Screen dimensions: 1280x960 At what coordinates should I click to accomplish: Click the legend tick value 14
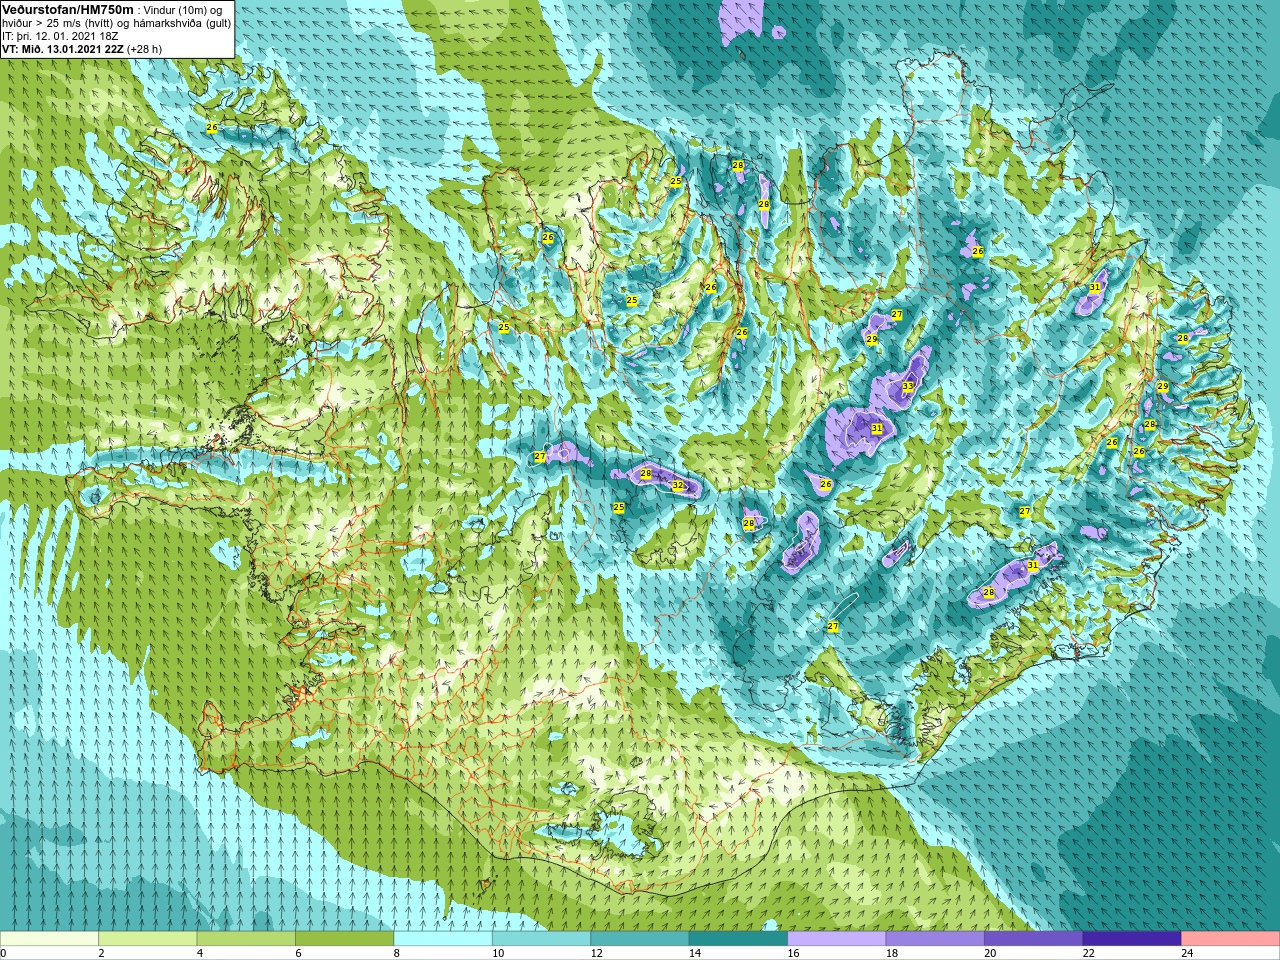[x=694, y=953]
